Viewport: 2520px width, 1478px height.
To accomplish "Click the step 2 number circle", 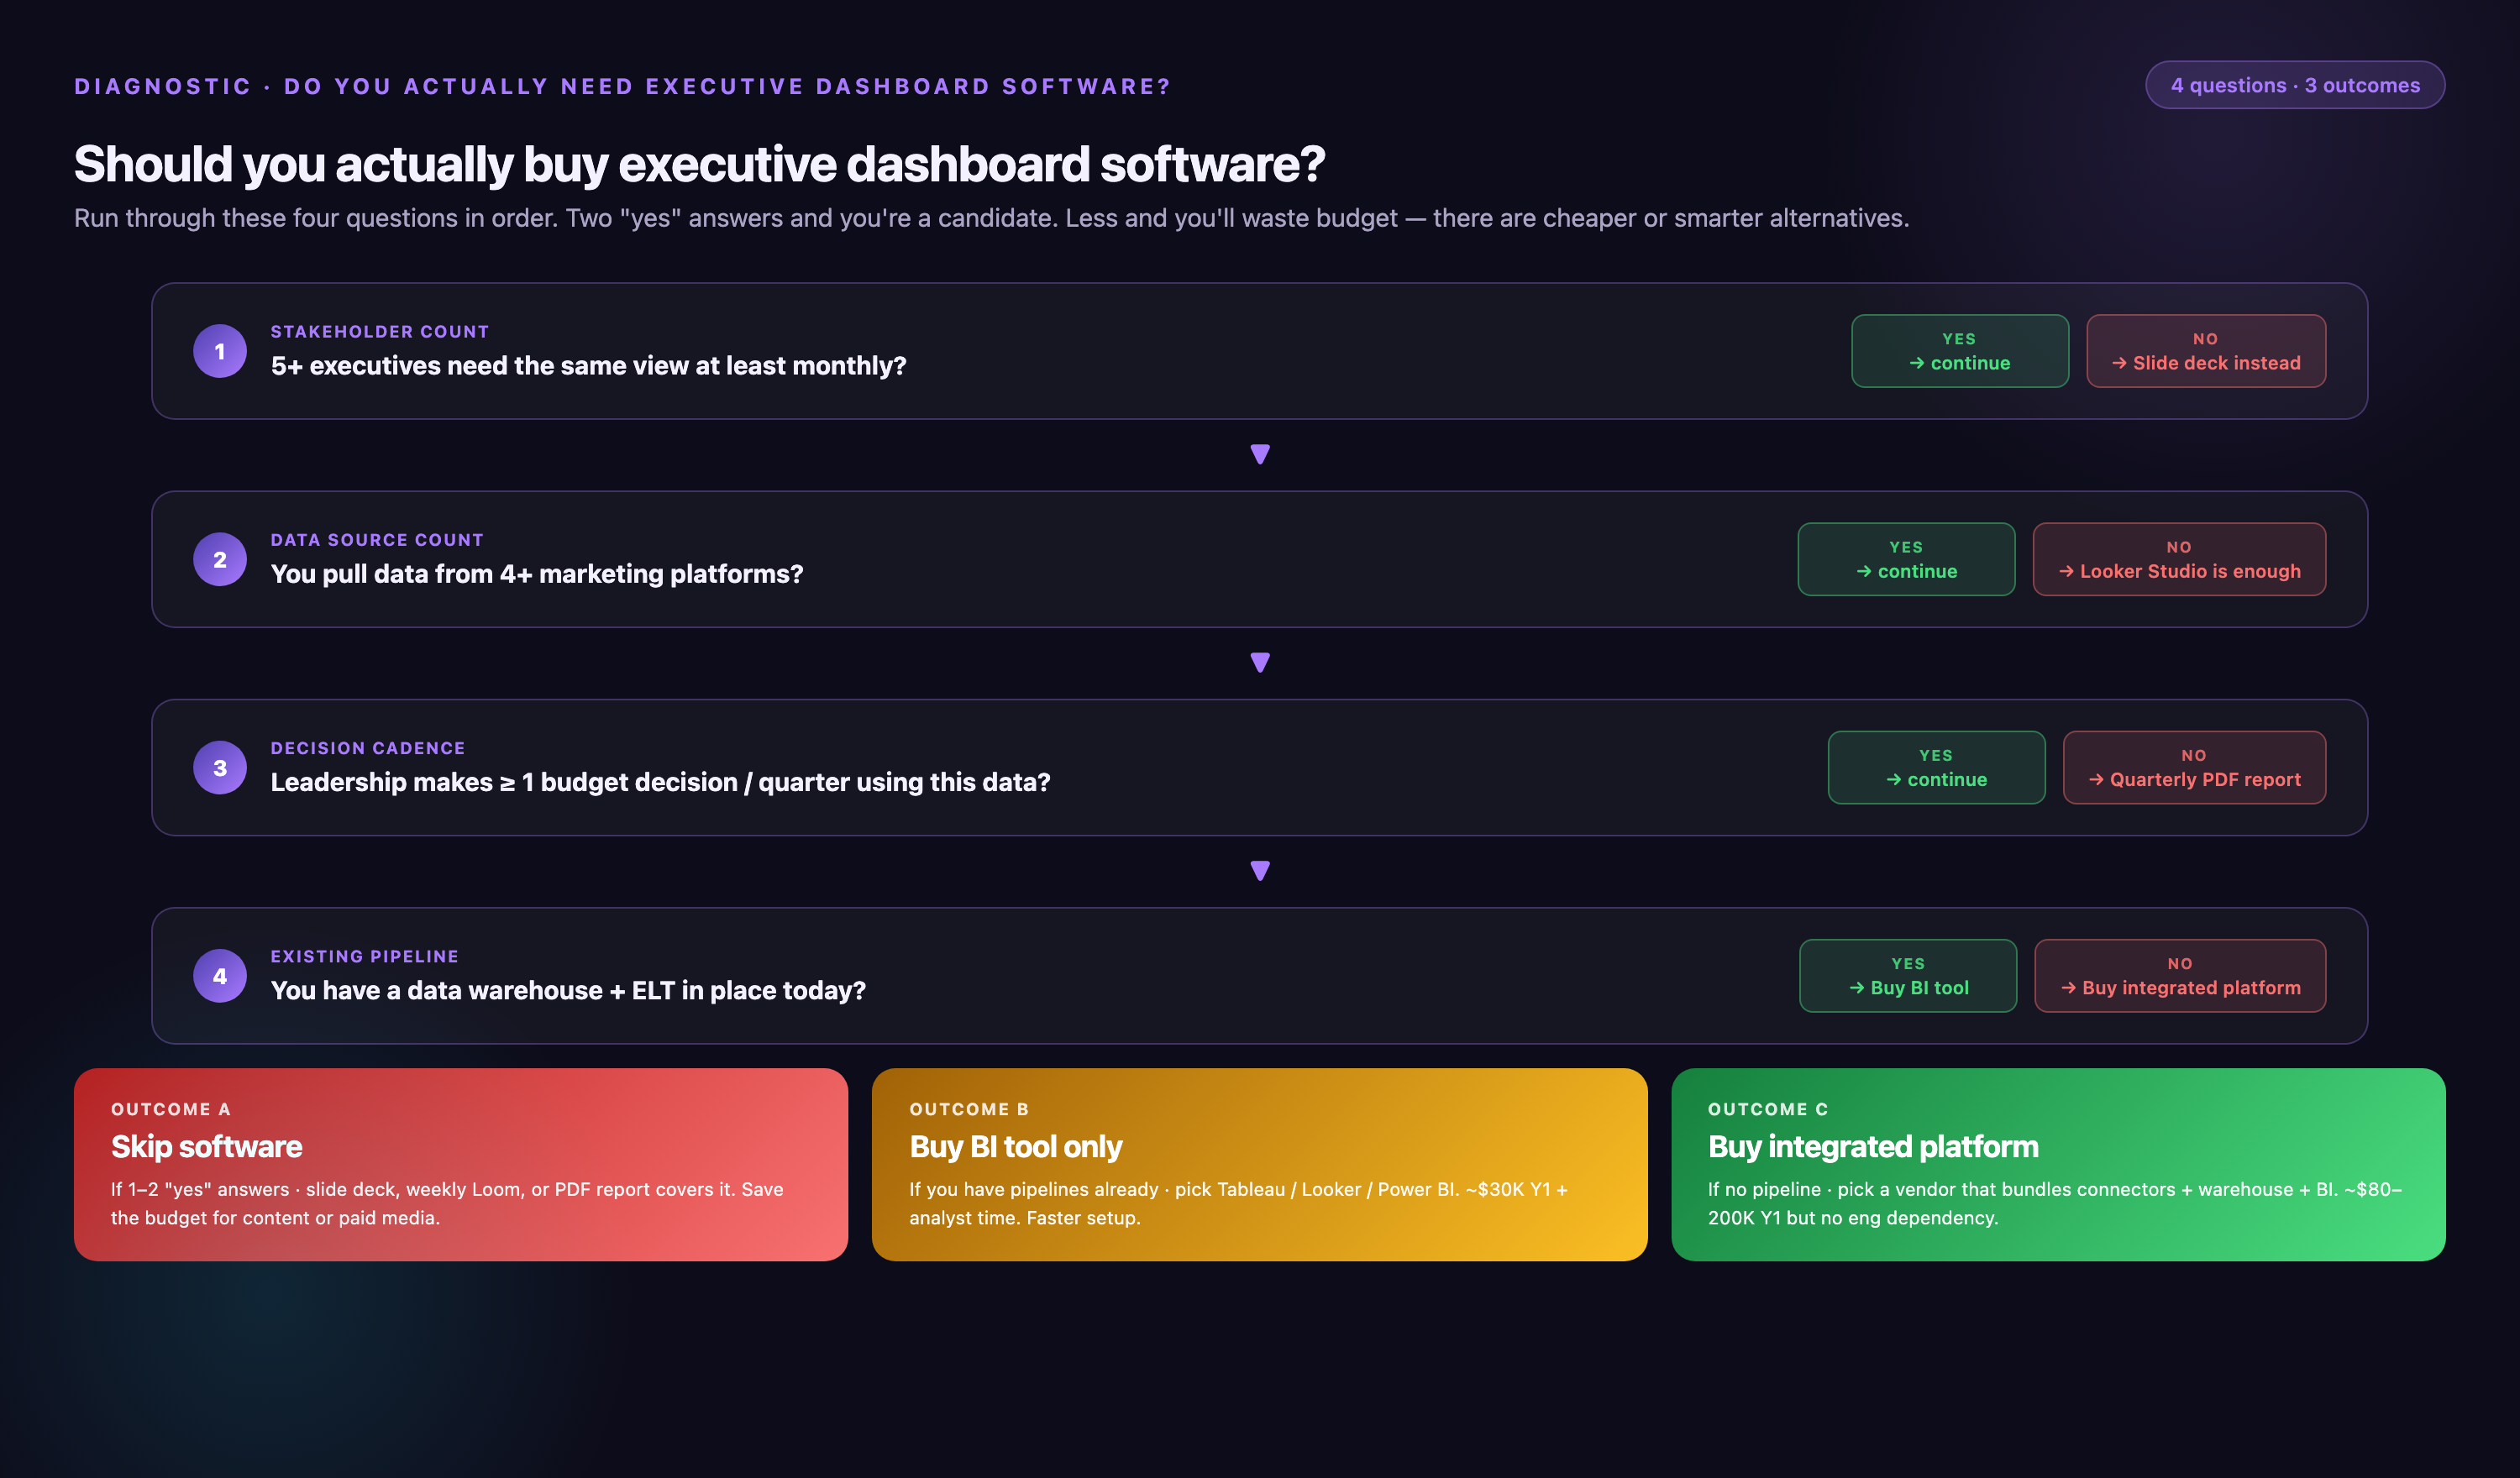I will (x=220, y=559).
